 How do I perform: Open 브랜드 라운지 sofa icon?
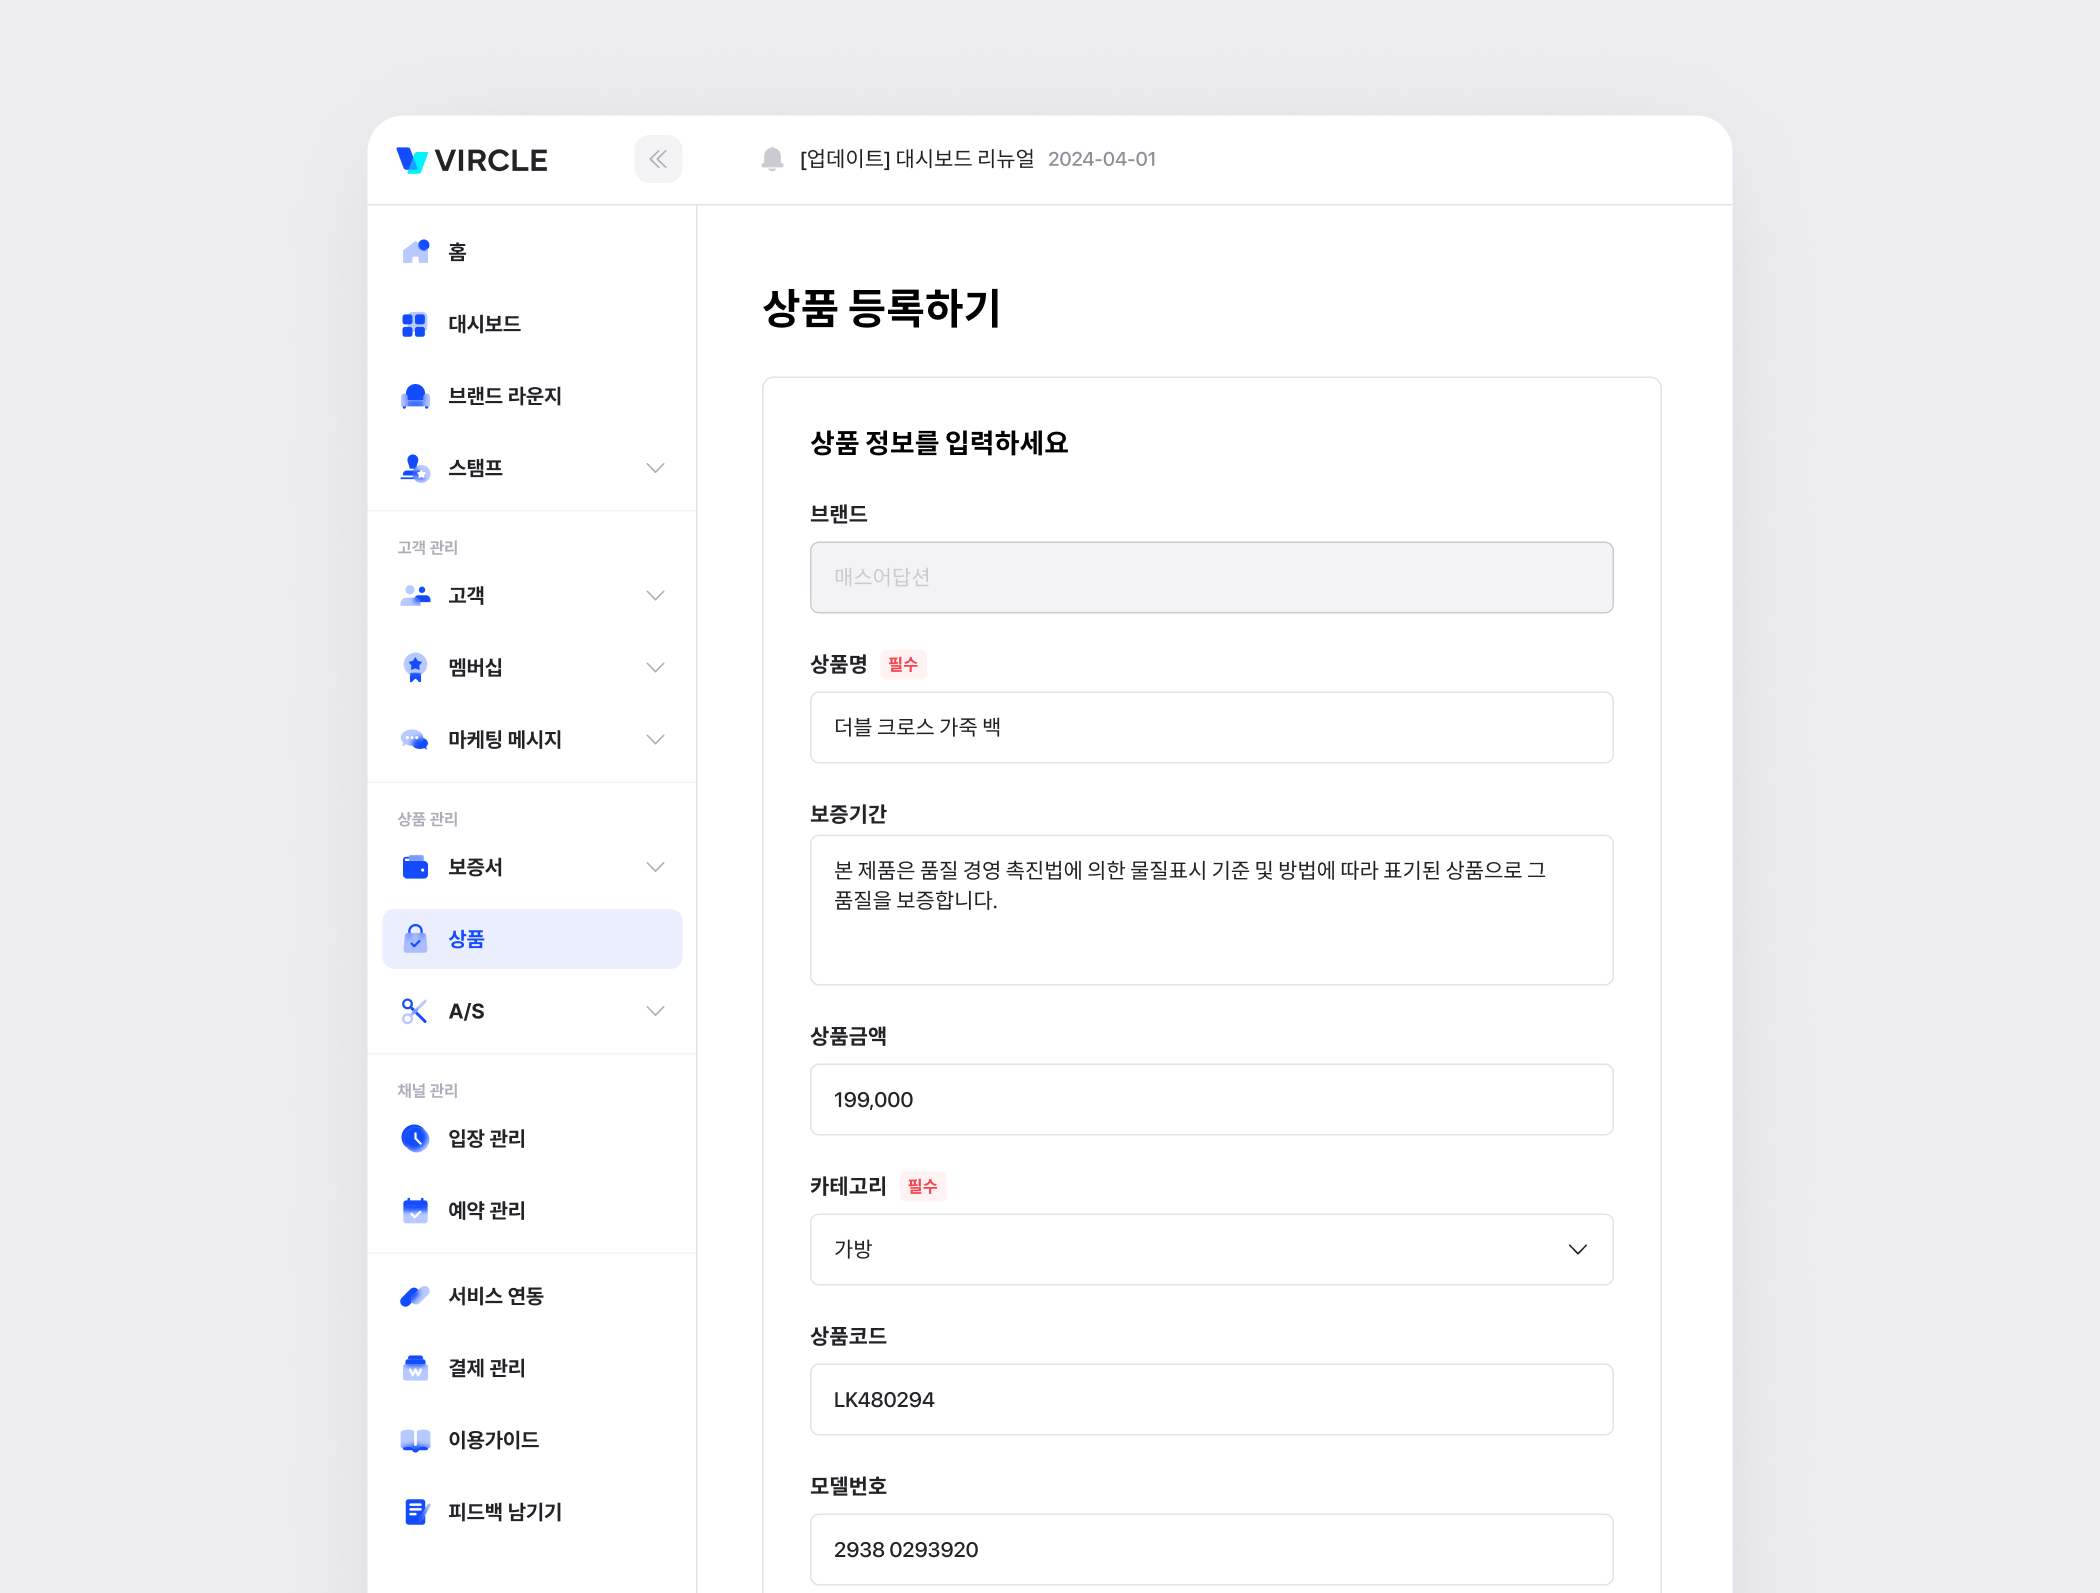pyautogui.click(x=415, y=396)
